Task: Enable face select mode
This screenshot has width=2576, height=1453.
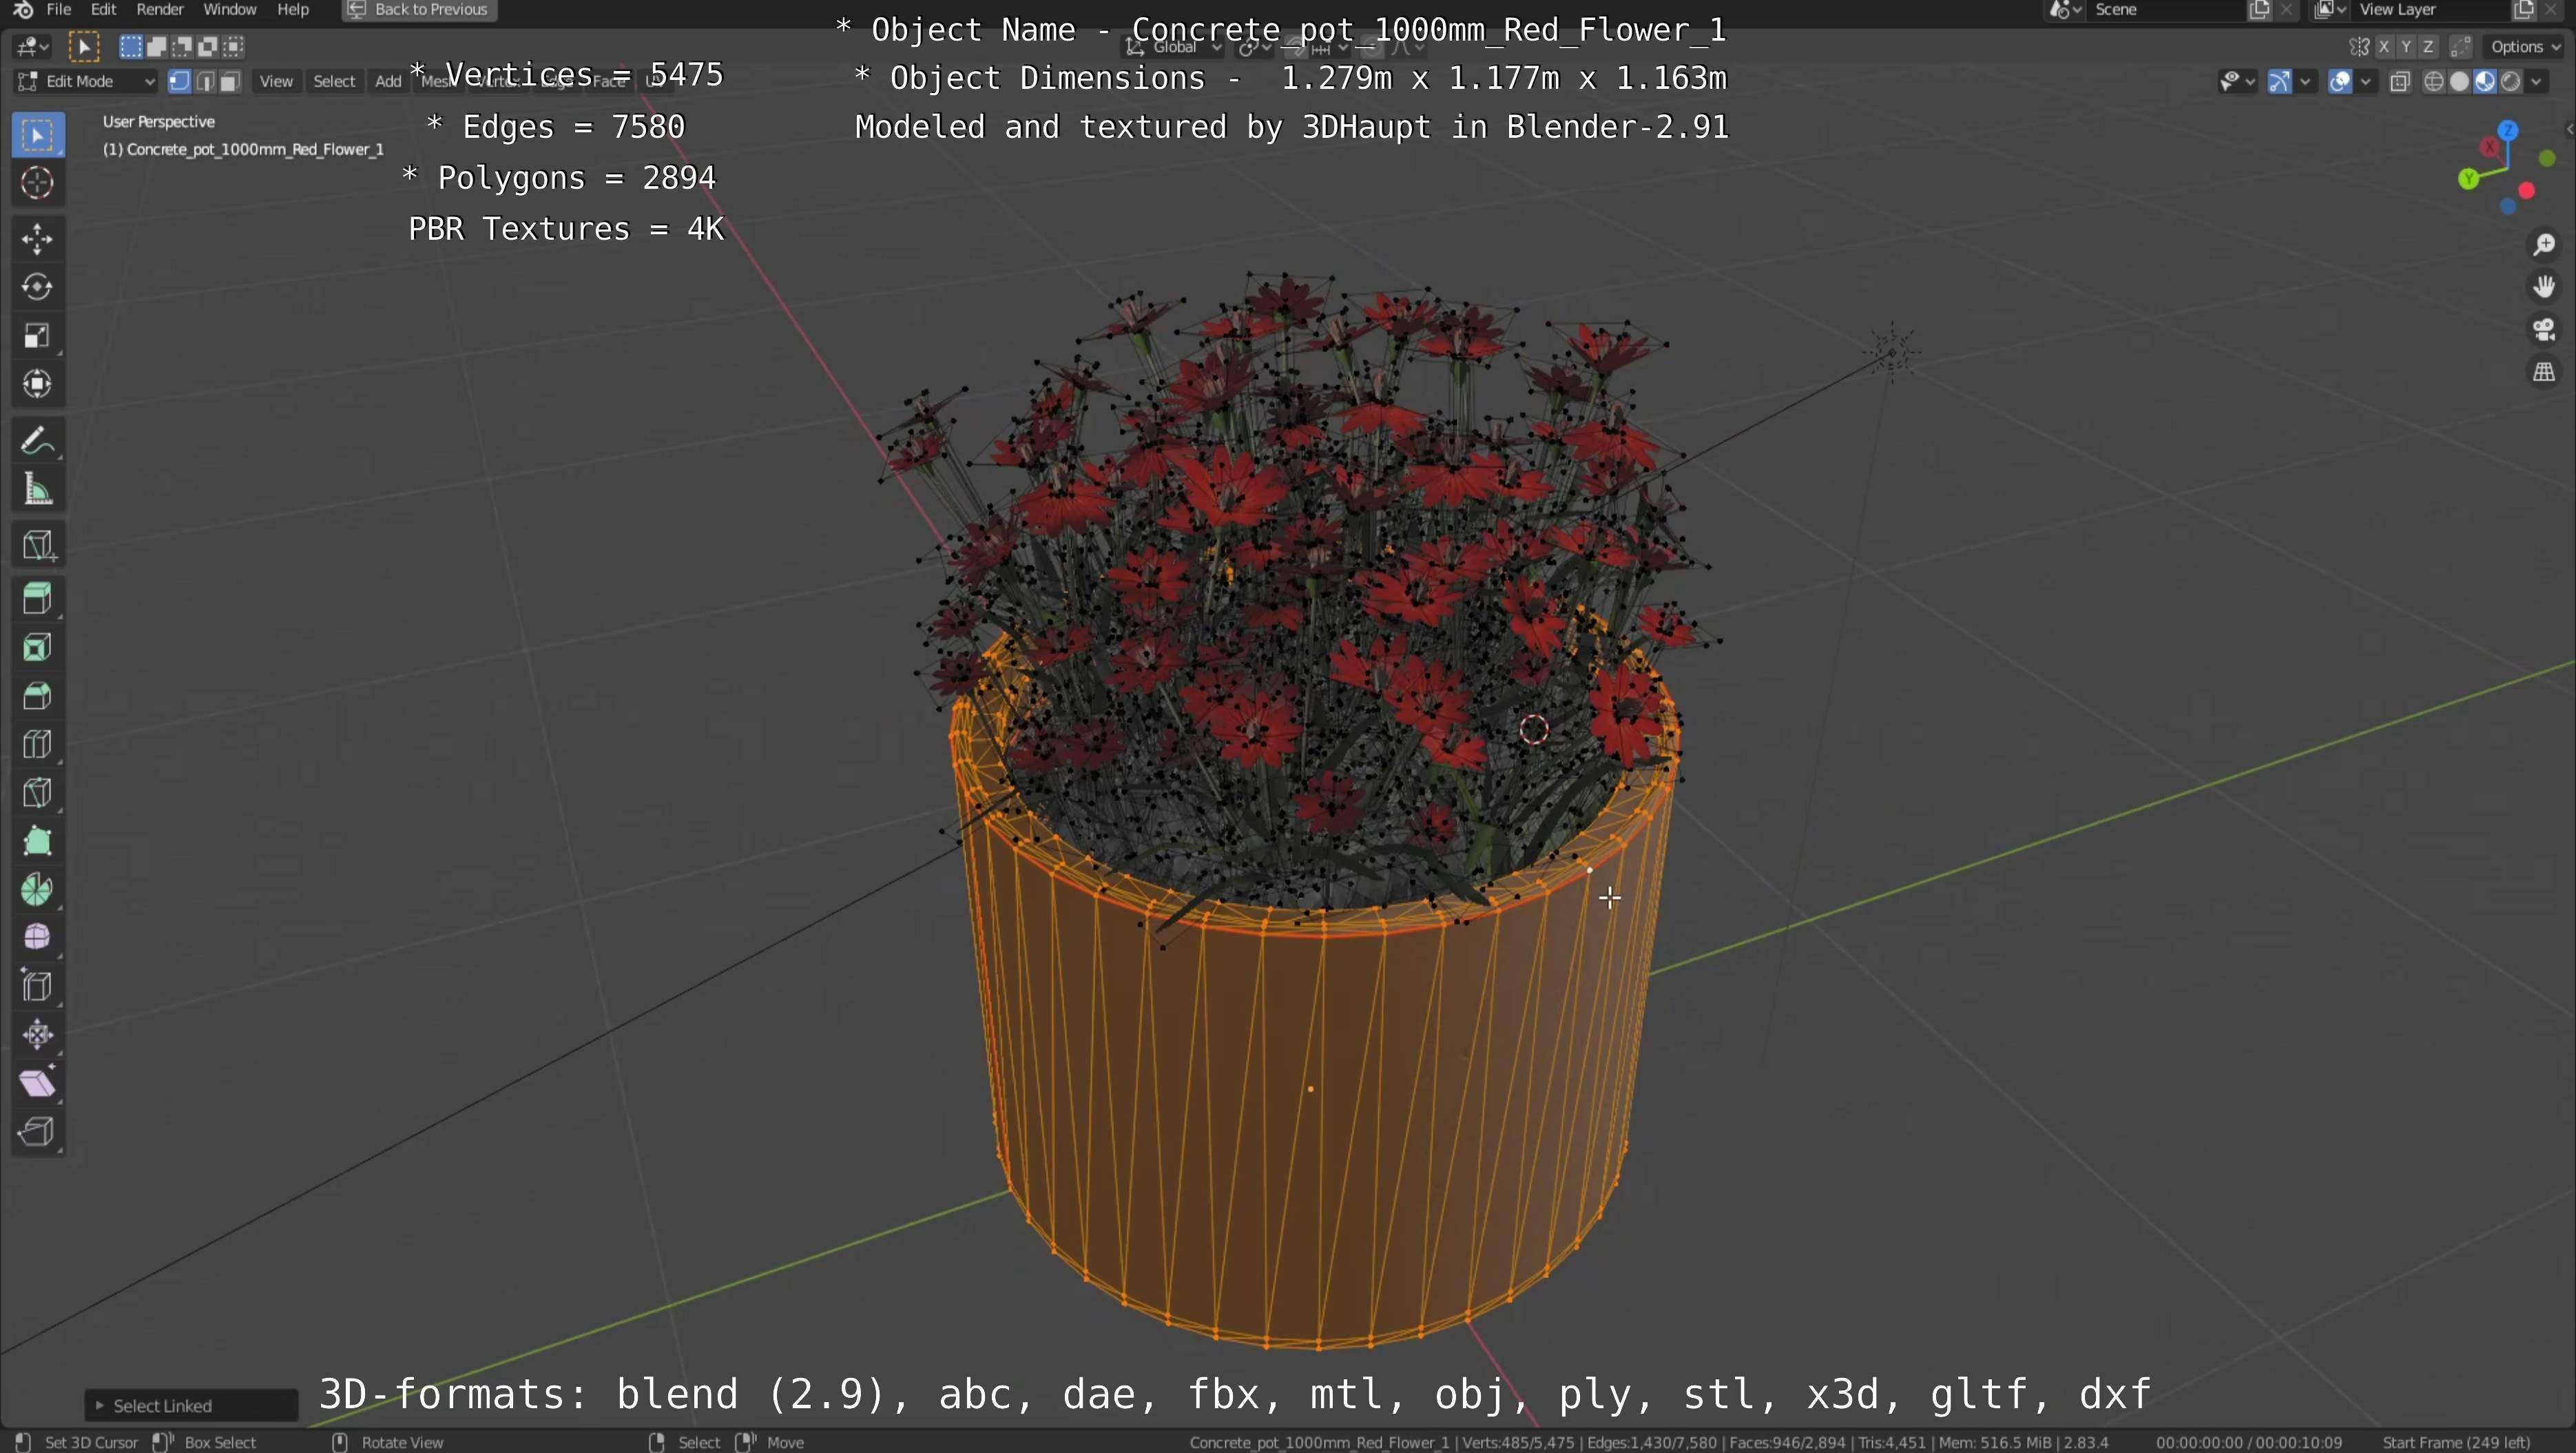Action: [230, 81]
